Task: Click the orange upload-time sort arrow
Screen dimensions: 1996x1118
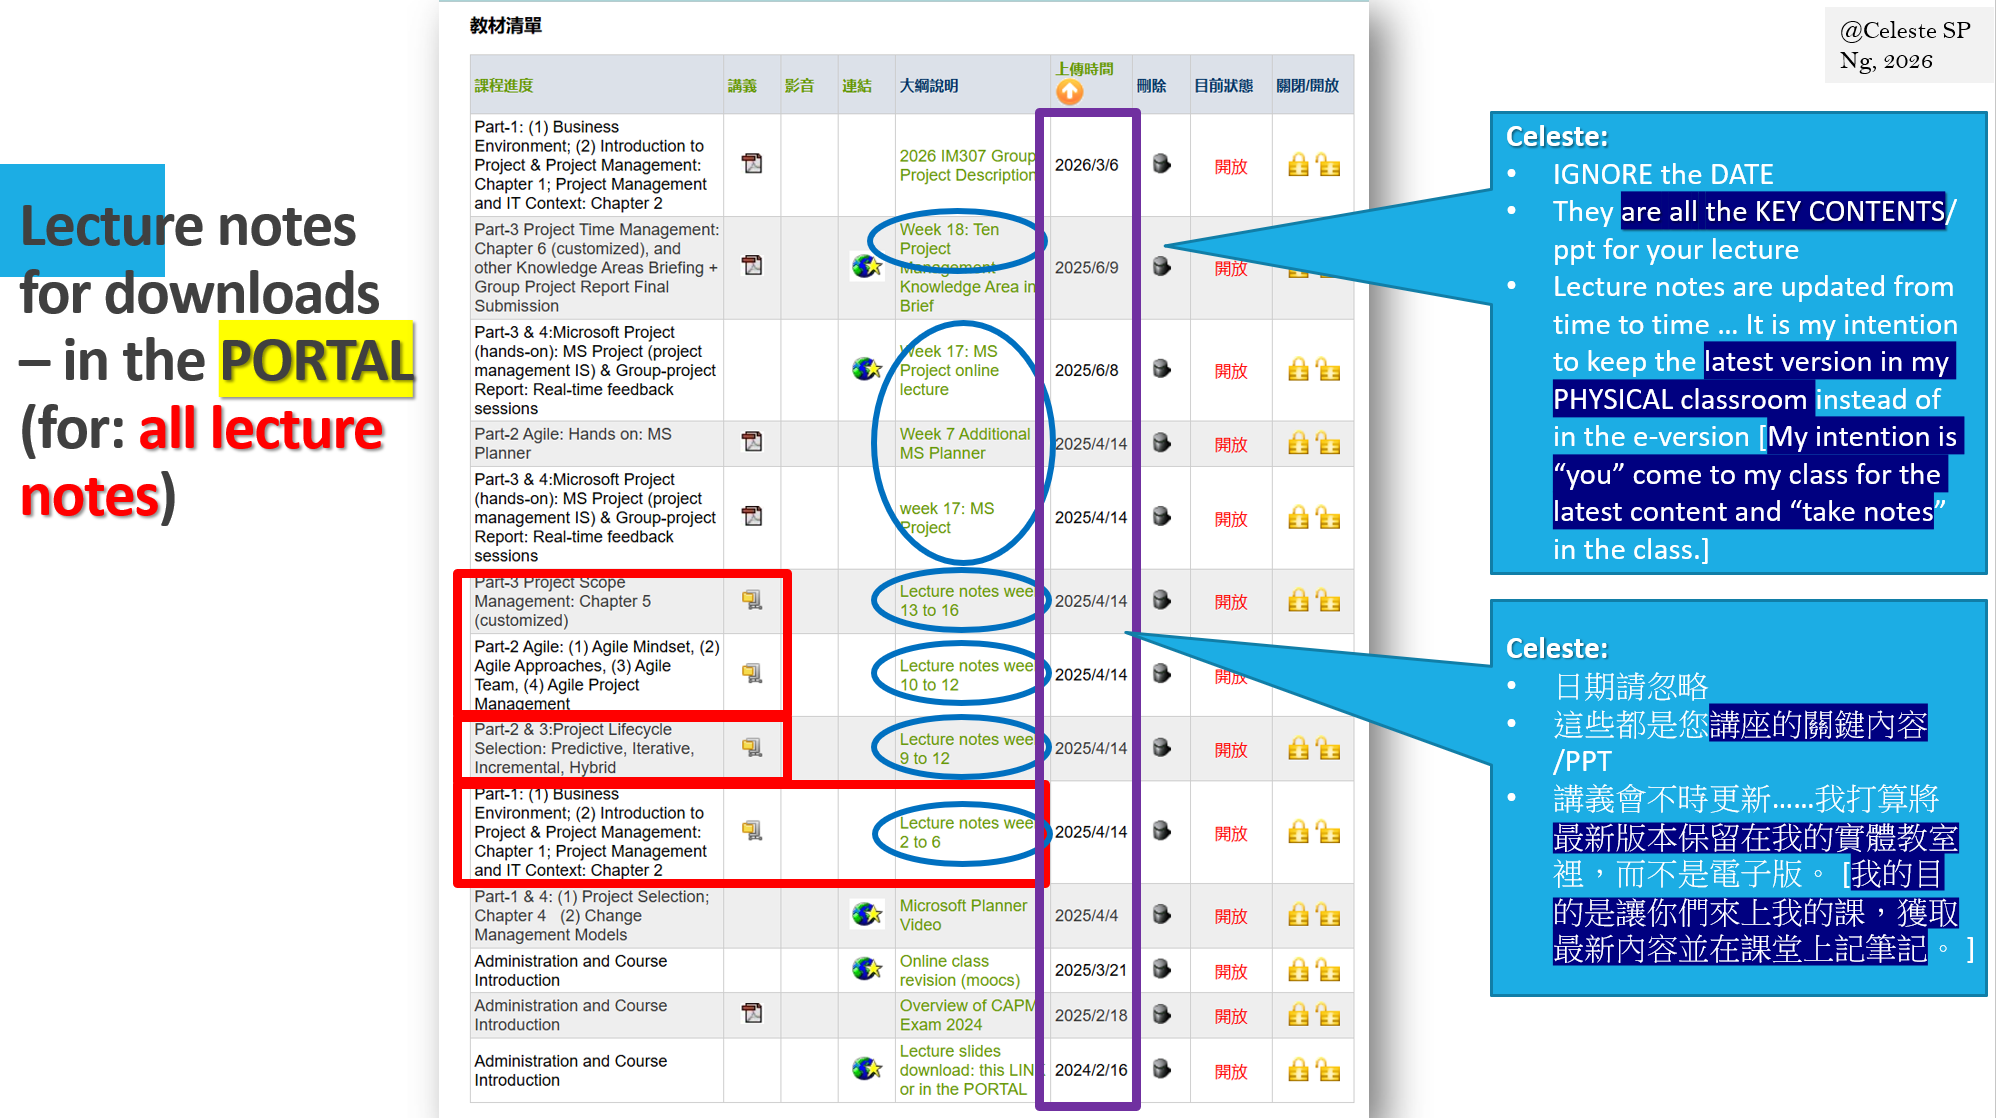Action: [x=1069, y=92]
